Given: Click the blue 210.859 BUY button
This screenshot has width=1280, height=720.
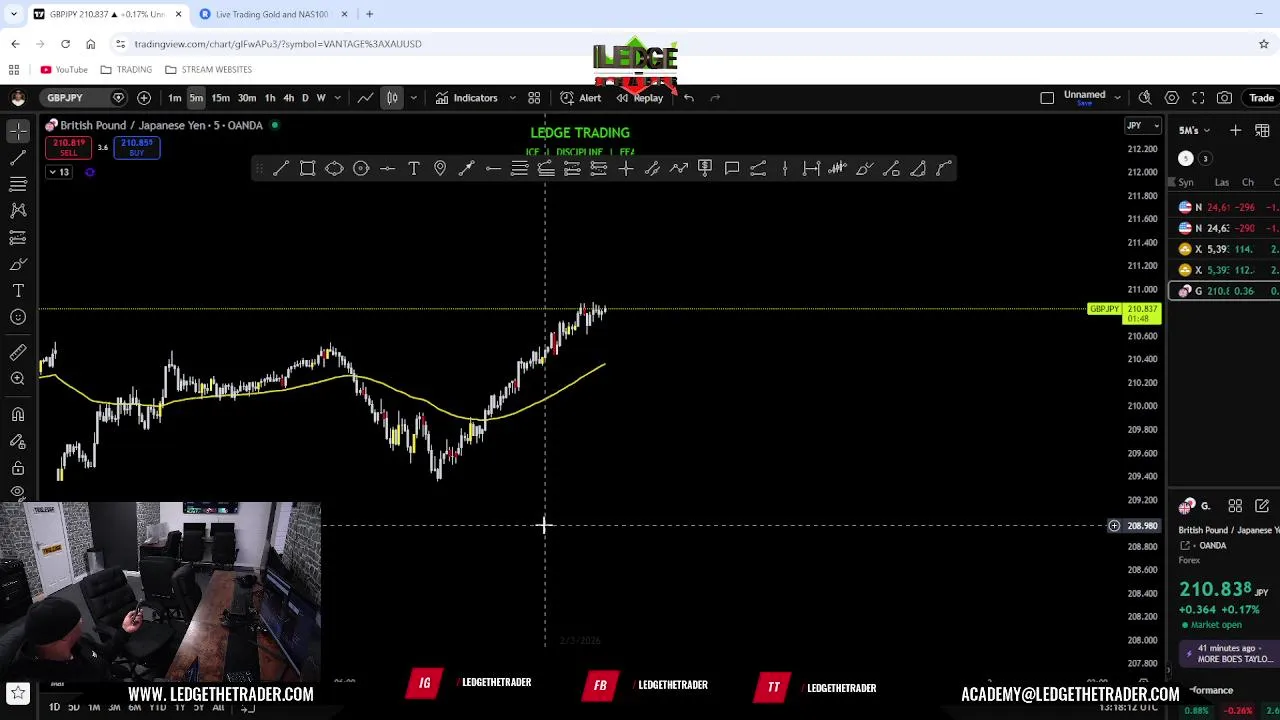Looking at the screenshot, I should pos(137,147).
